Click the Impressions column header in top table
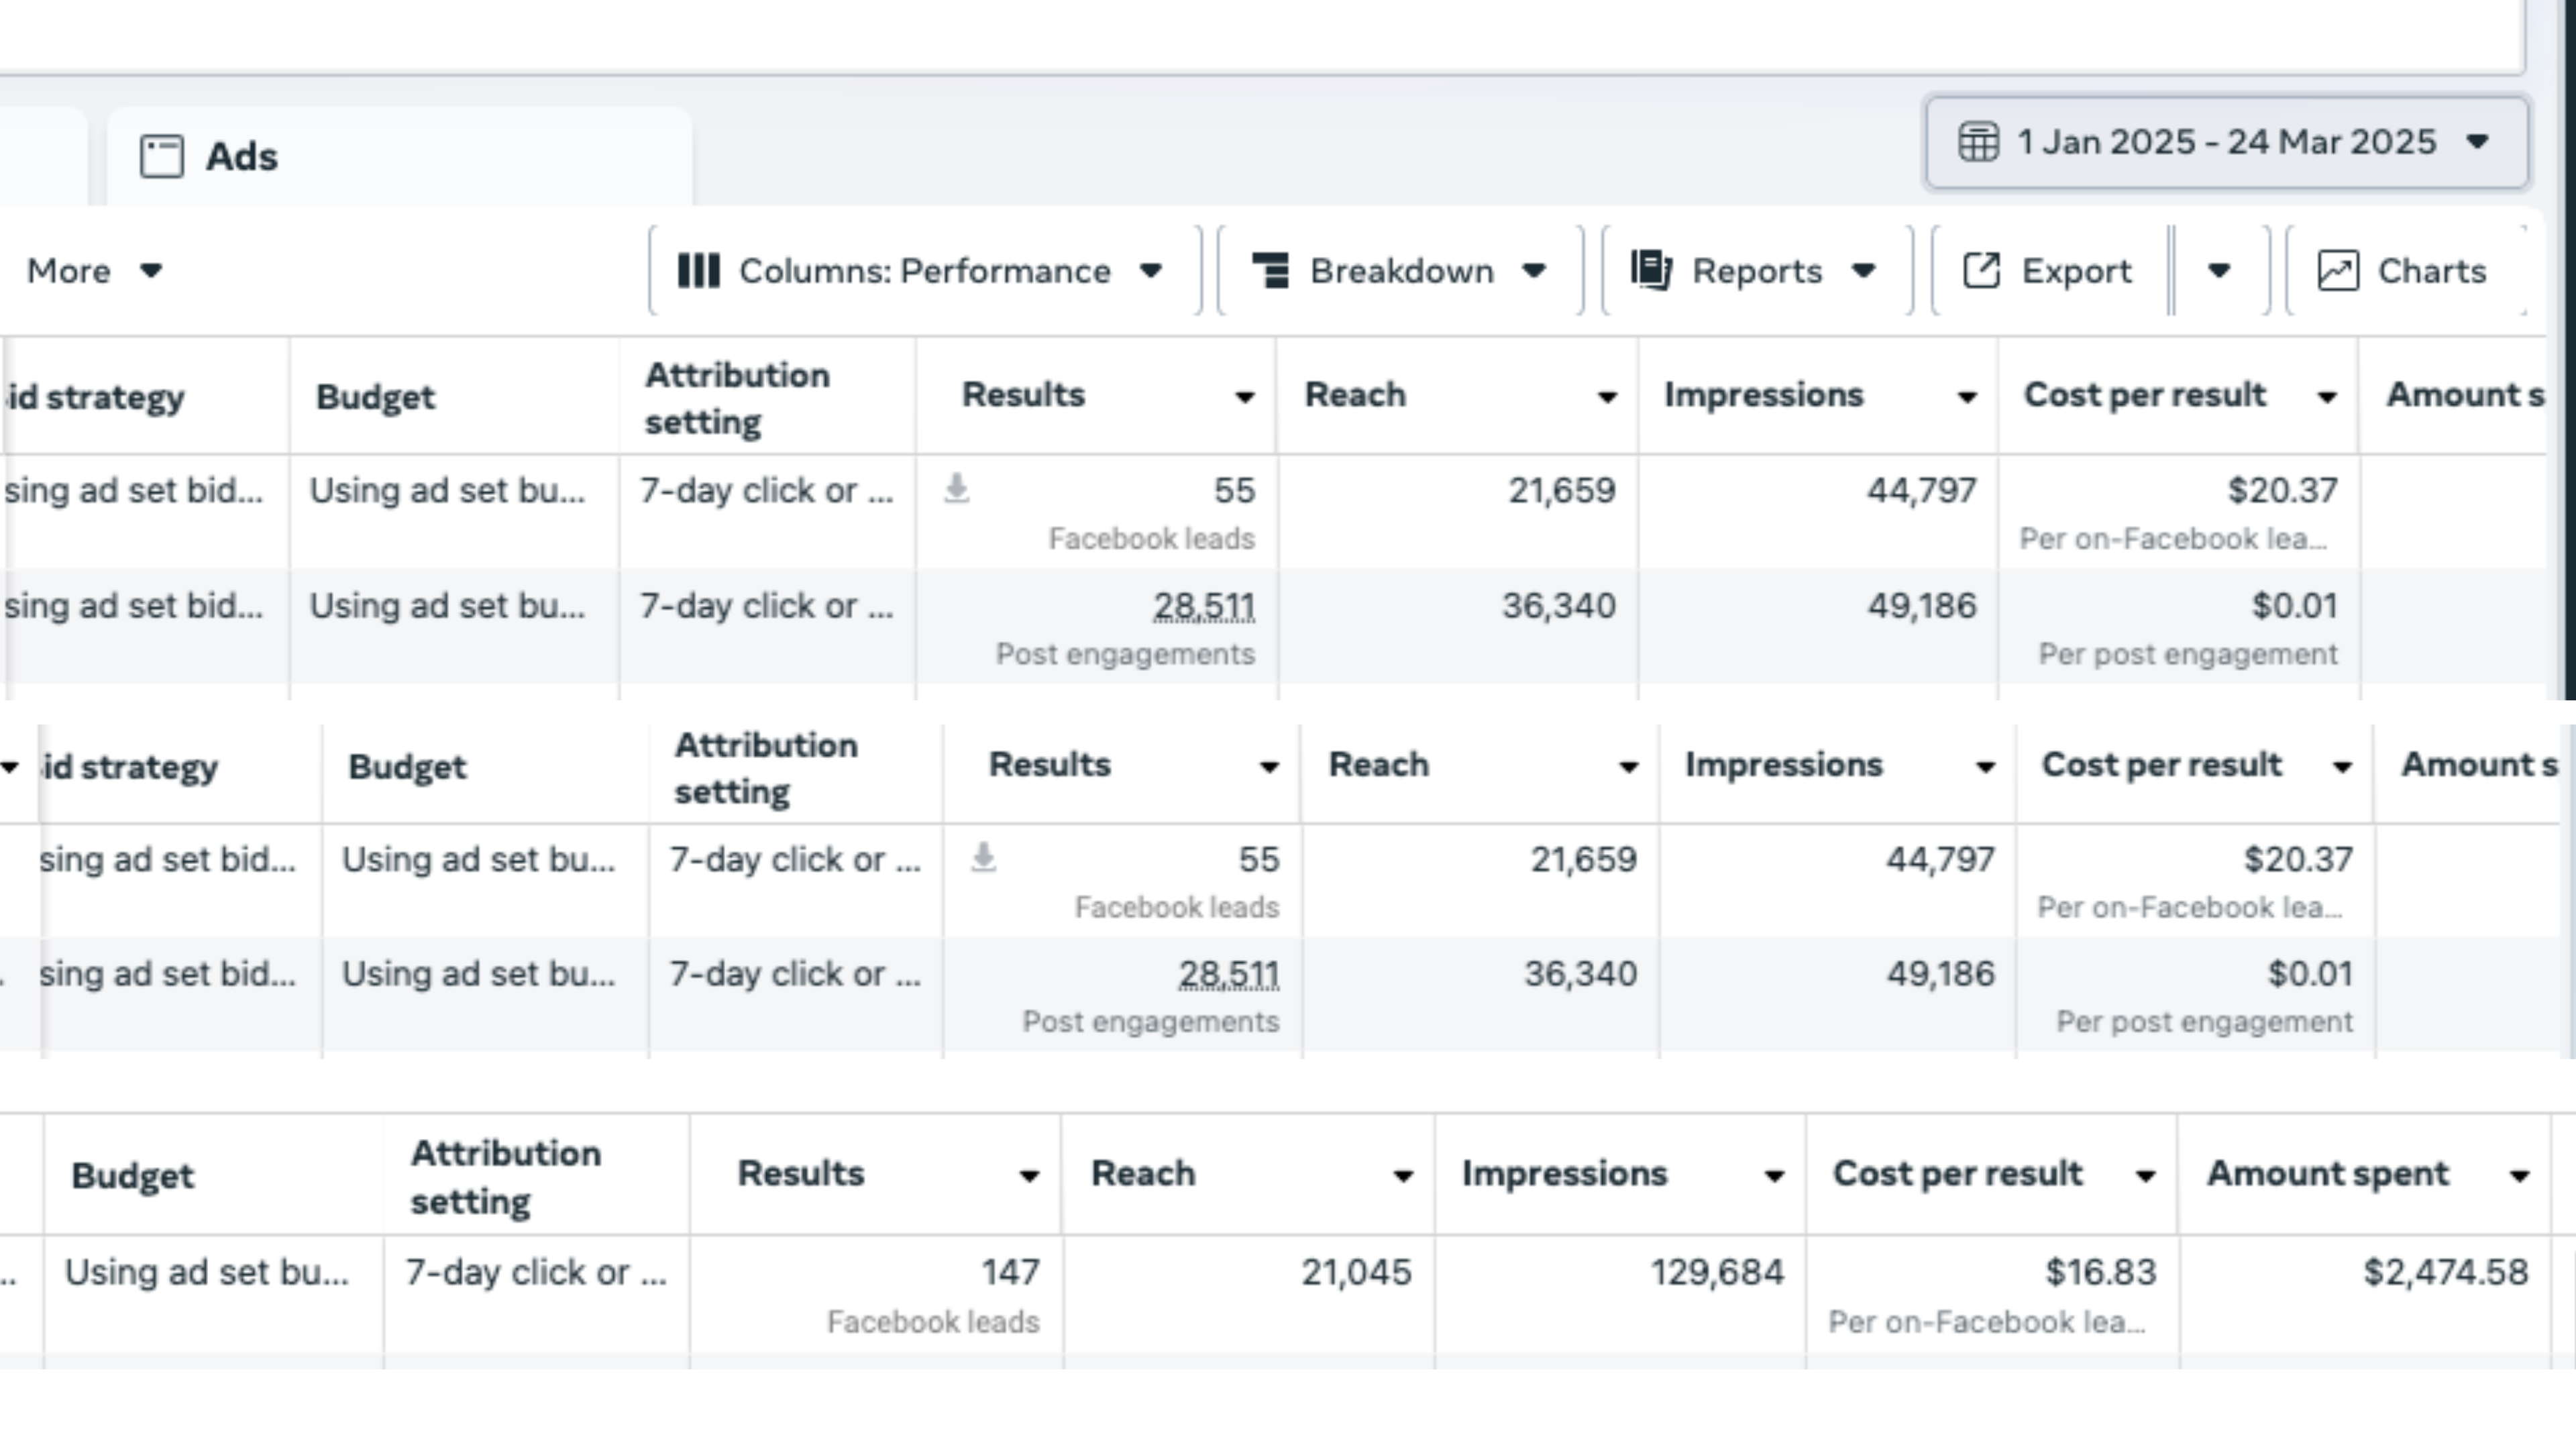The image size is (2576, 1449). click(x=1763, y=395)
